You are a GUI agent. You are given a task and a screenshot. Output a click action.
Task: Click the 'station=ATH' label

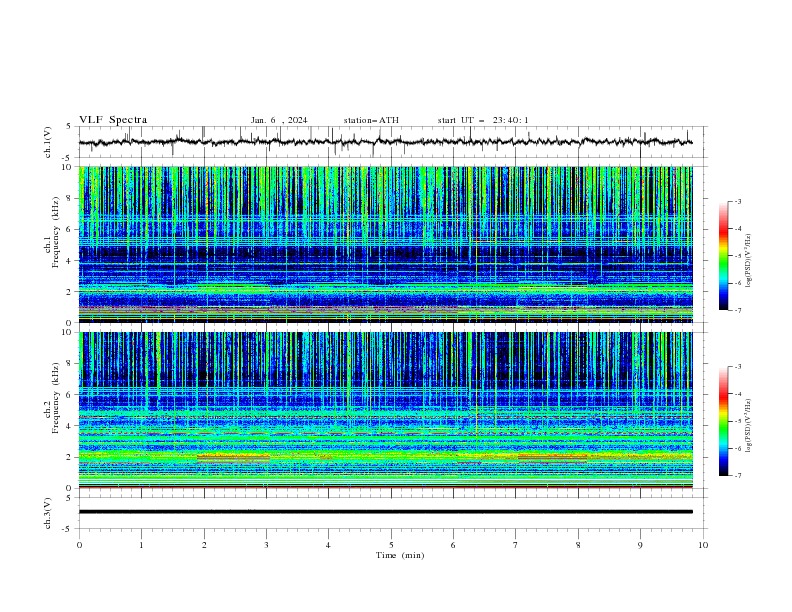(x=371, y=120)
